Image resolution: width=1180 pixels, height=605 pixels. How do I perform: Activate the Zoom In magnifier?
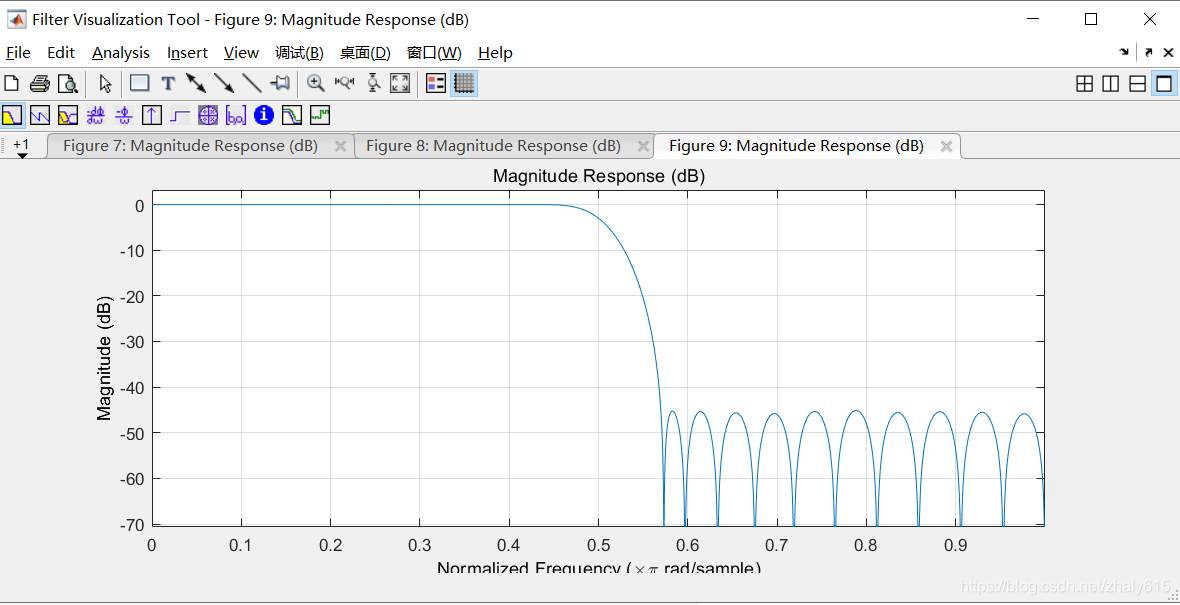[316, 83]
